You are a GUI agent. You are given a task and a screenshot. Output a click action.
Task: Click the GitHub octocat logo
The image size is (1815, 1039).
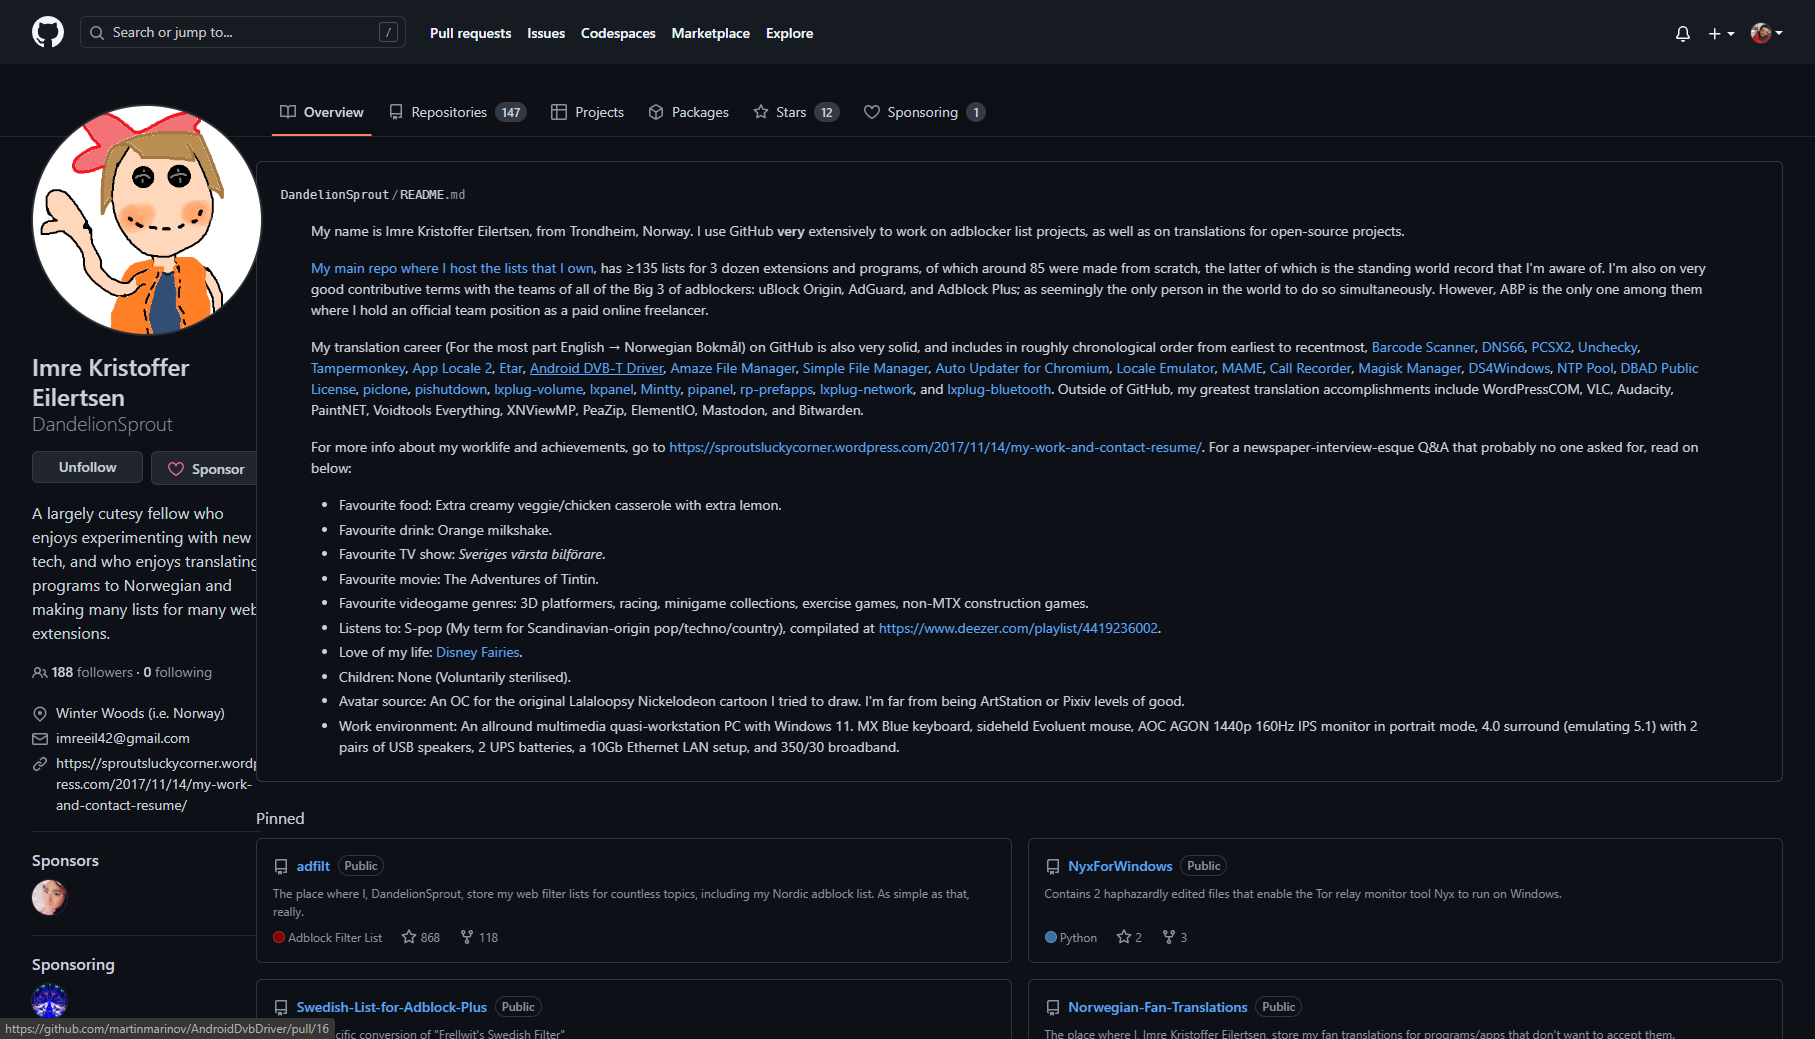47,31
